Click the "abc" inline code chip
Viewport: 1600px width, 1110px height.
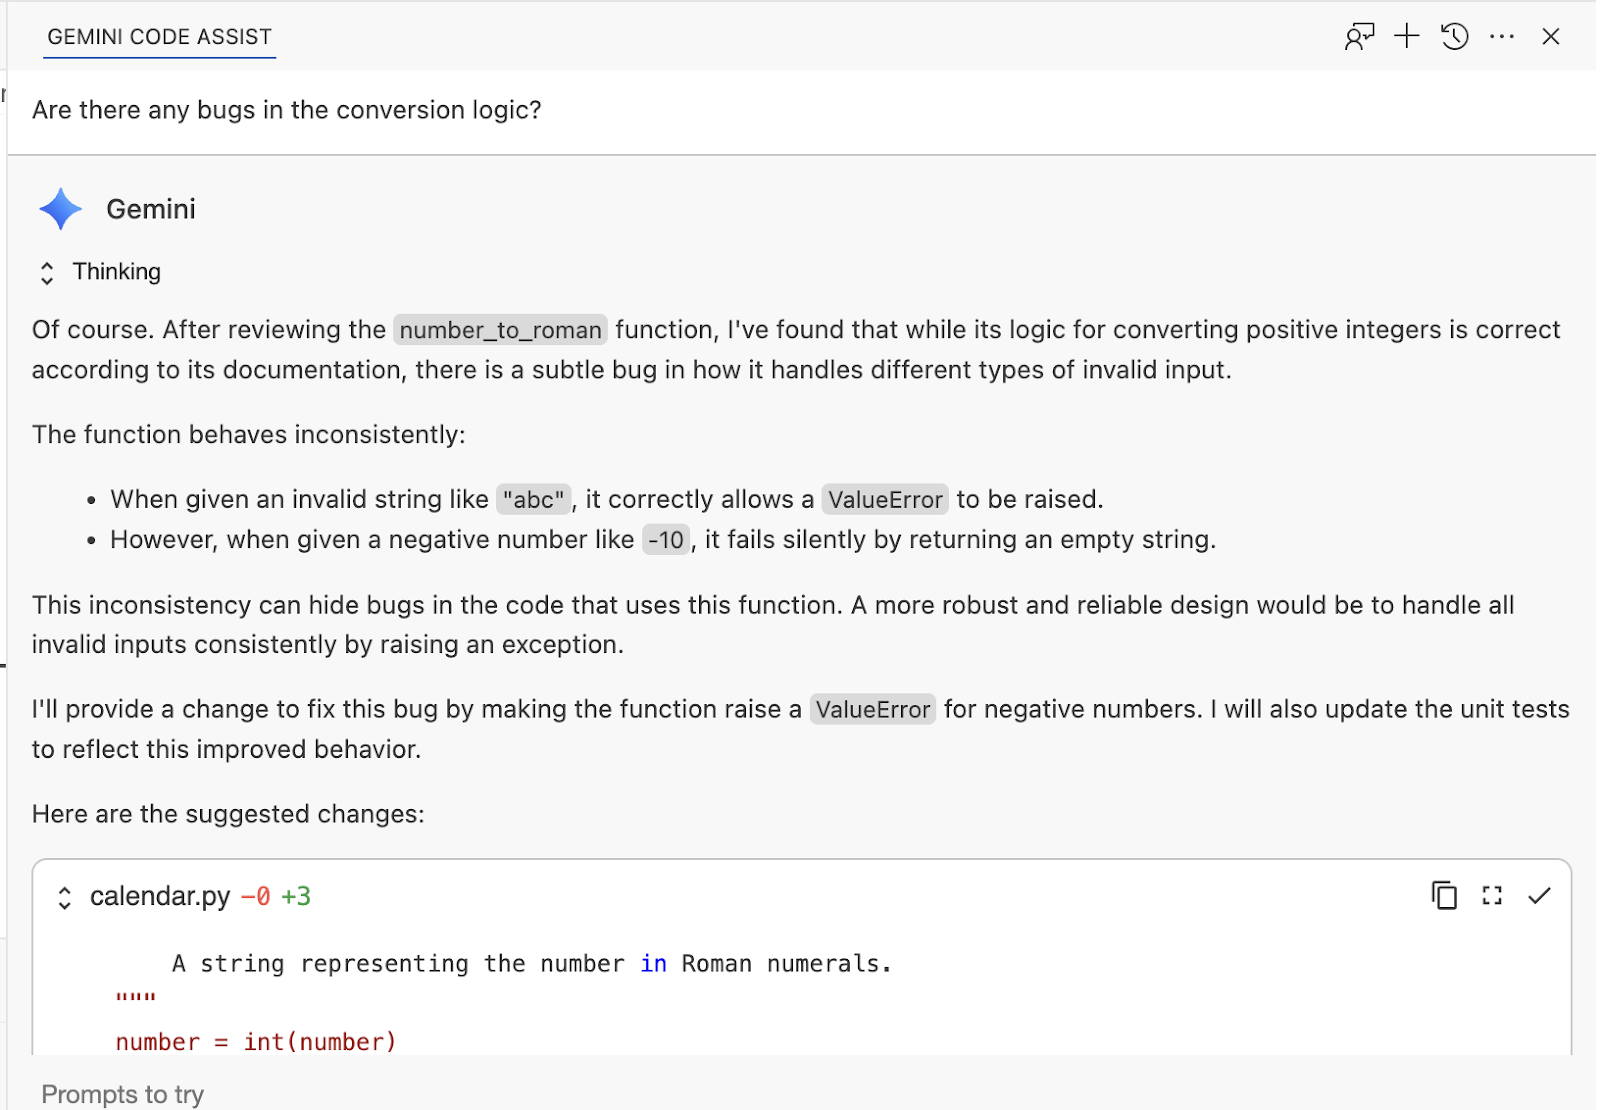534,500
